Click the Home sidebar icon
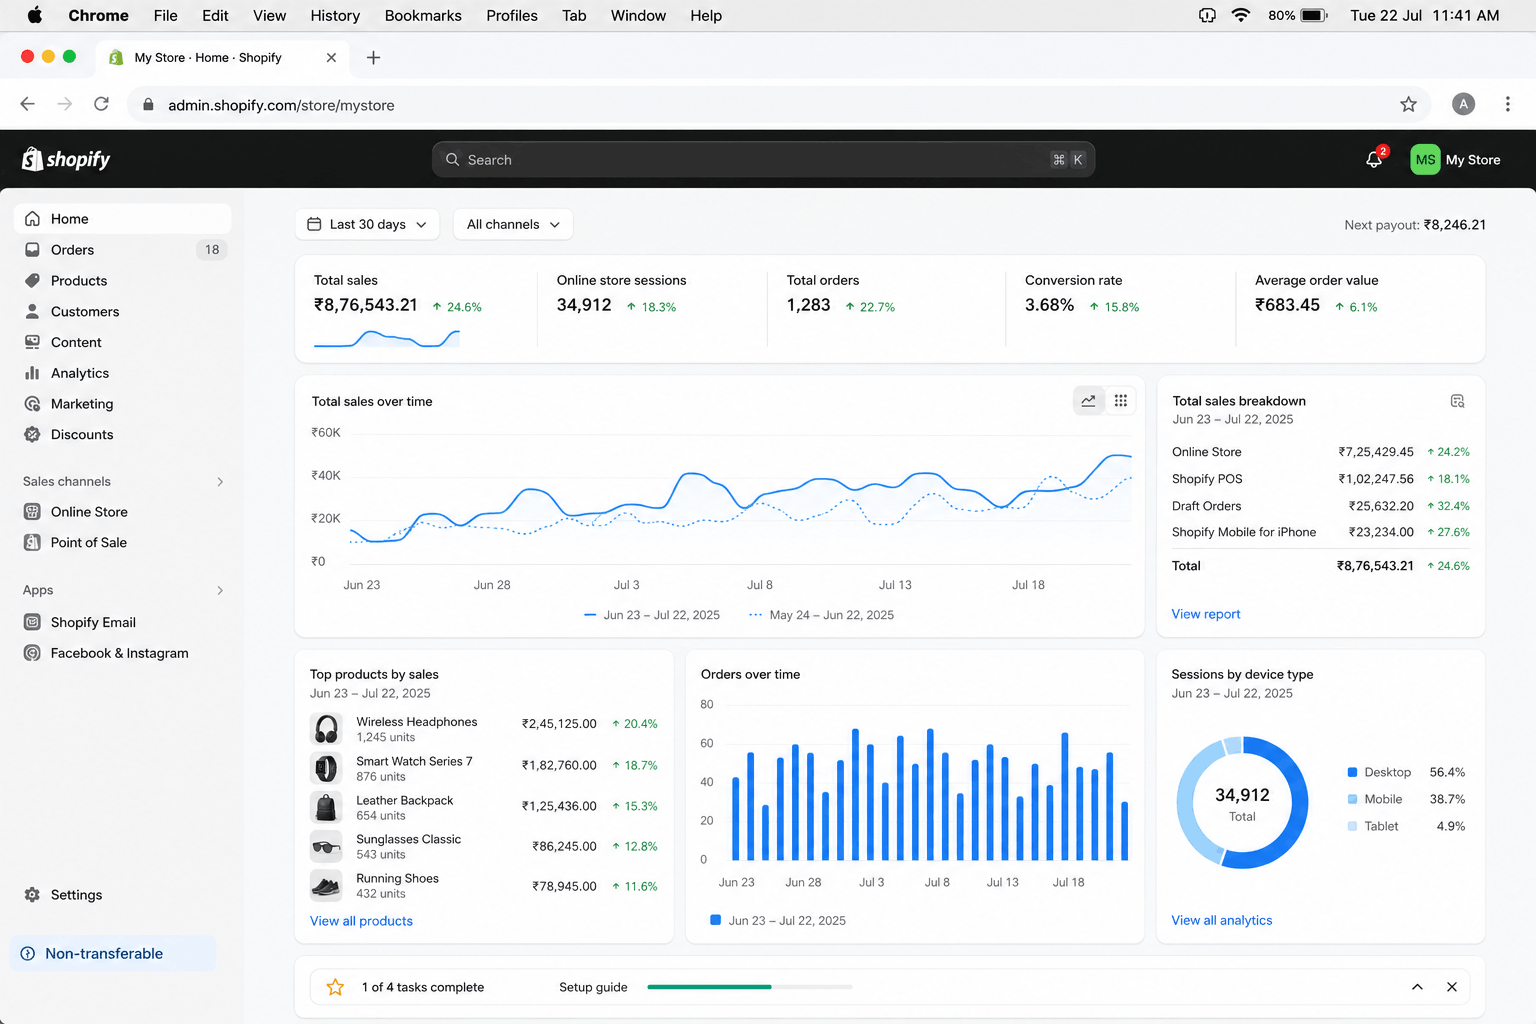This screenshot has width=1536, height=1024. (x=32, y=219)
